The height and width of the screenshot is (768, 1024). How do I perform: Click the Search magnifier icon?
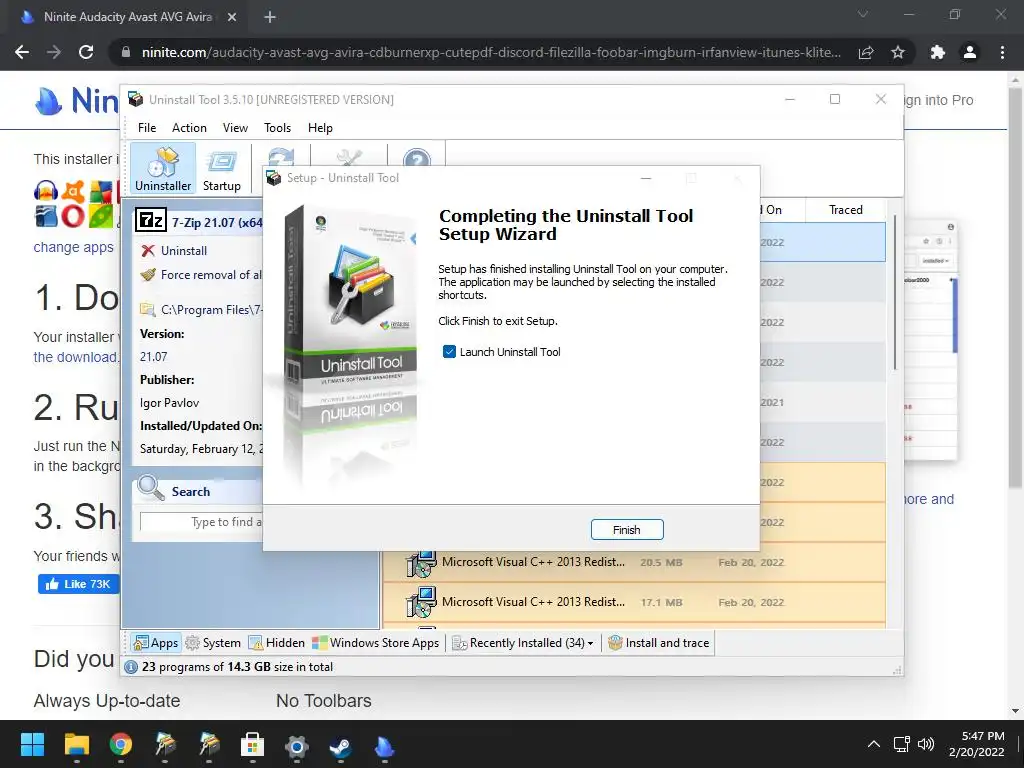[151, 488]
